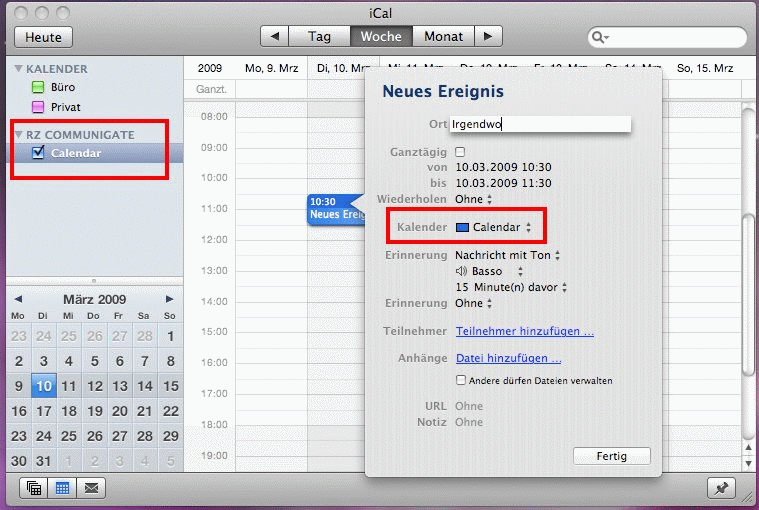Edit the bis end date 10.03.2009 11:30
Screen dimensions: 759x510
click(x=503, y=183)
